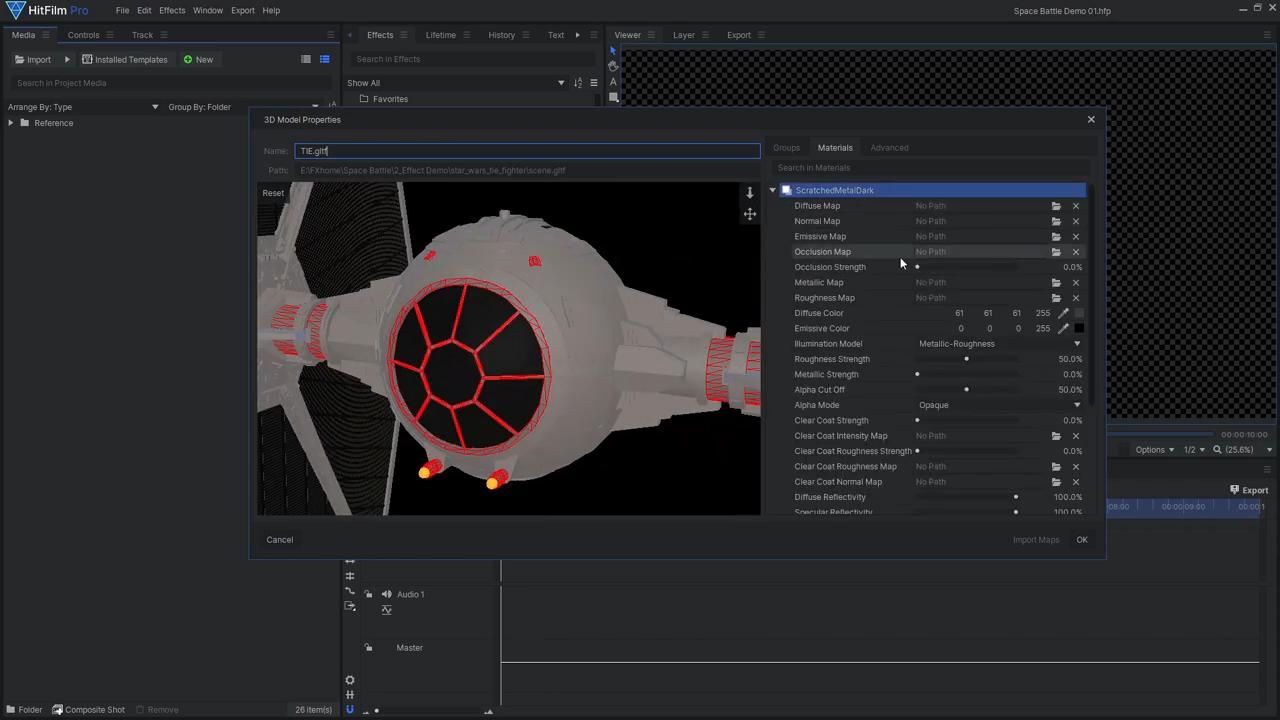Screen dimensions: 1280x720
Task: Clear the Roughness Map path
Action: [1076, 298]
